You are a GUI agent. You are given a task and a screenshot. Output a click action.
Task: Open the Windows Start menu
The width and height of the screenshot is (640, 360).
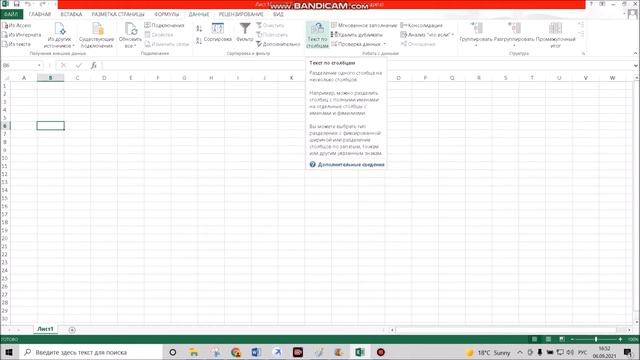[9, 352]
